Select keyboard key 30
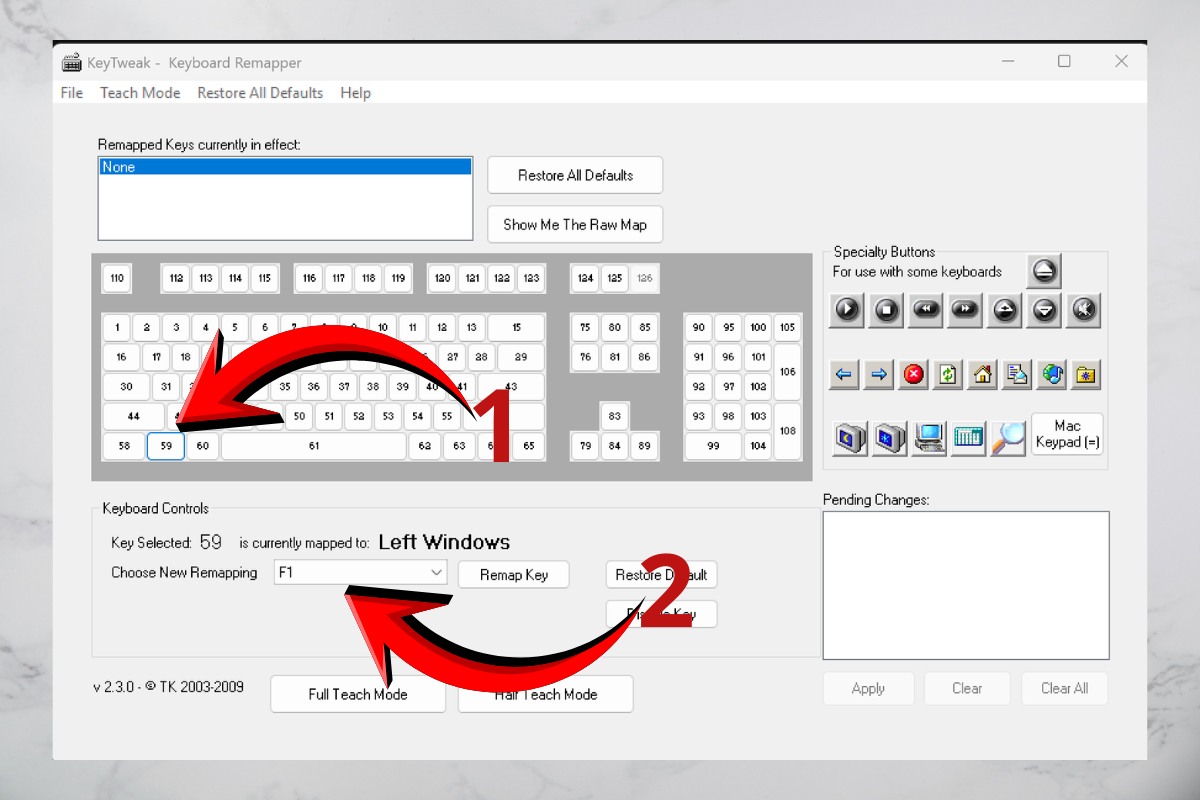The height and width of the screenshot is (800, 1200). (126, 386)
